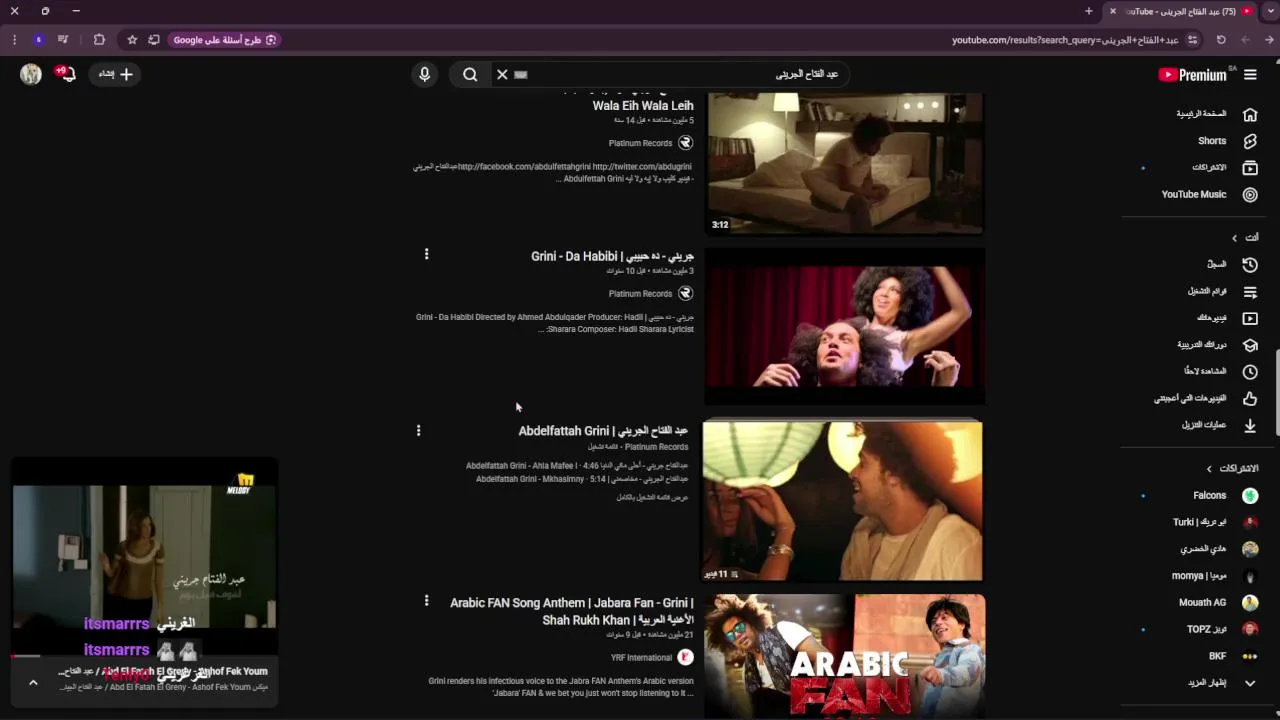Click the Arabic FAN video thumbnail

[845, 656]
